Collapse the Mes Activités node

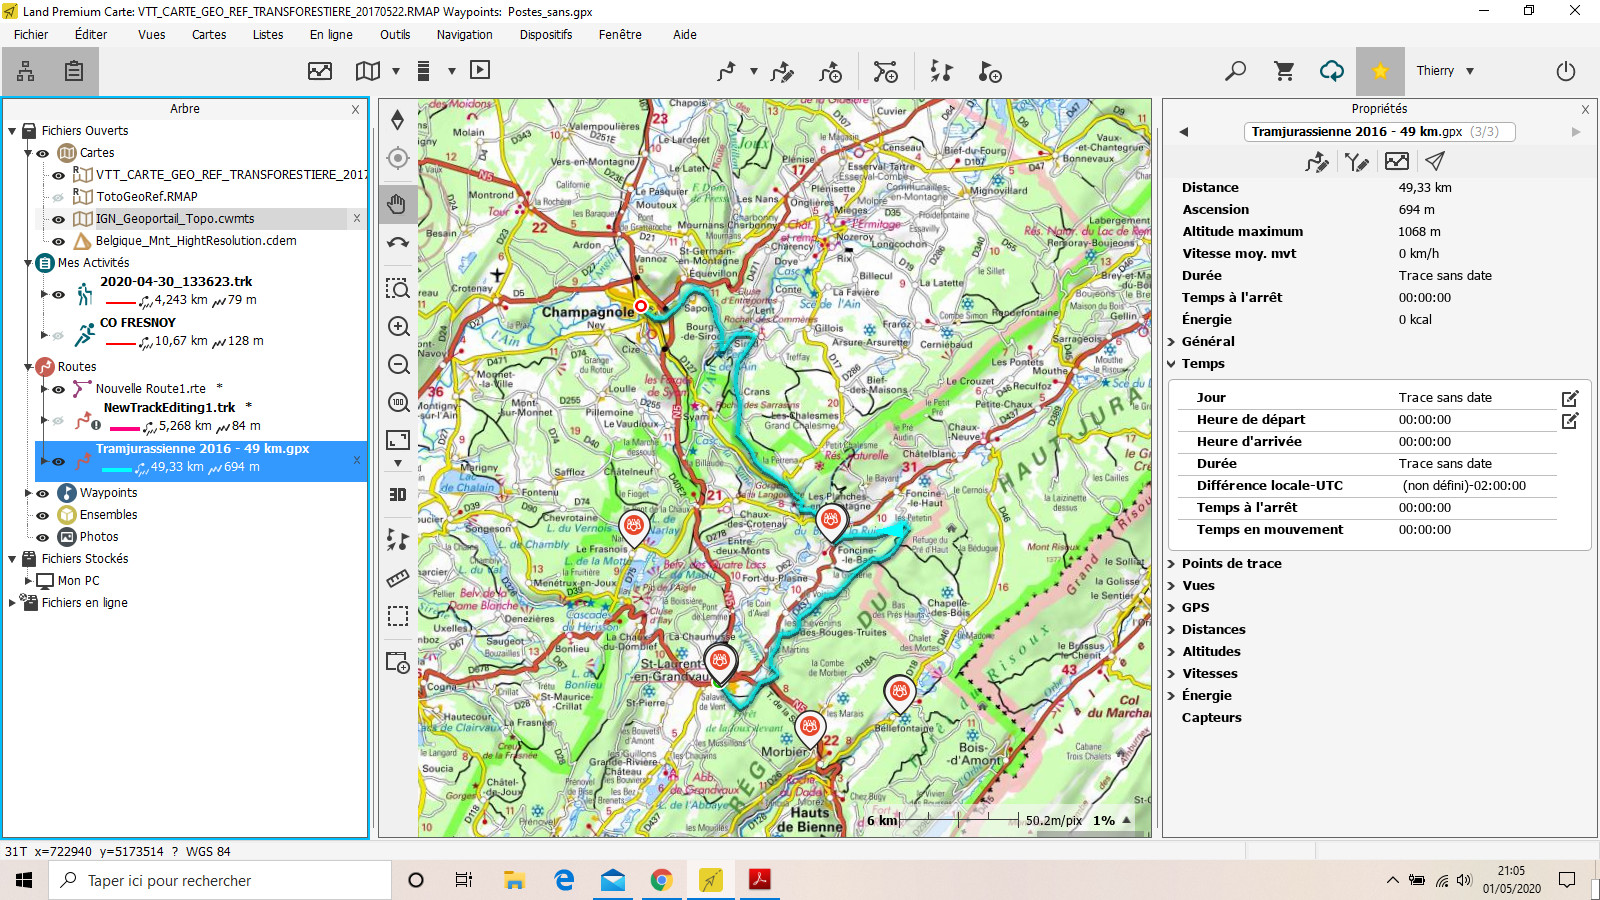click(28, 263)
